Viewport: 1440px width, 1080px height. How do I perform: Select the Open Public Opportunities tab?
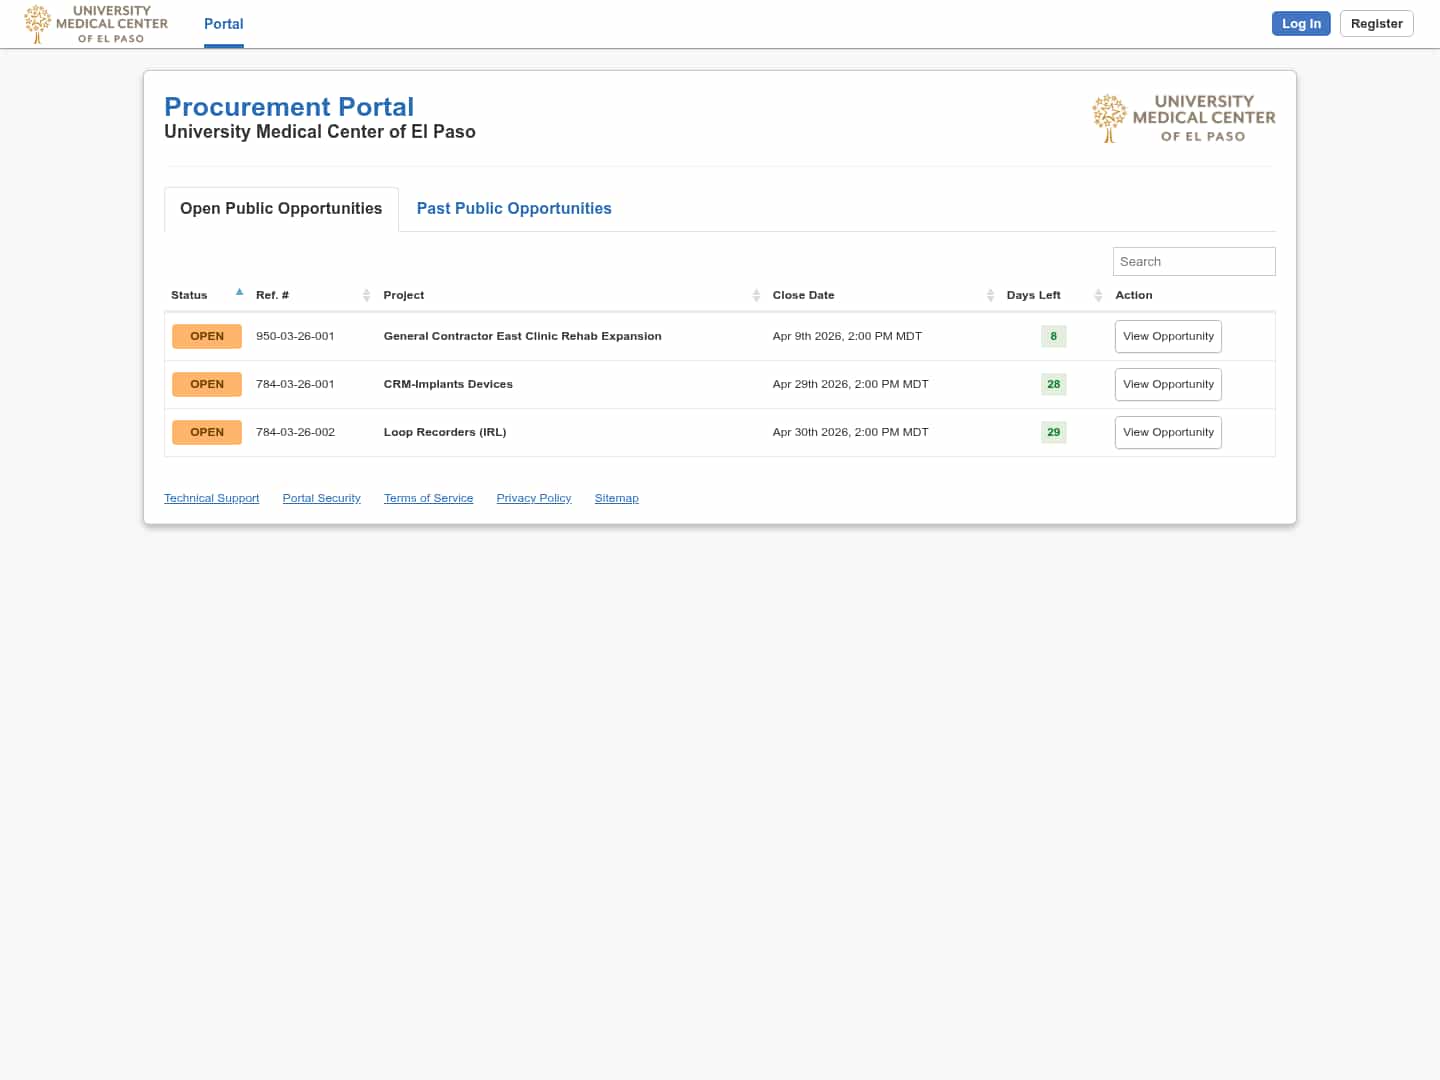(280, 208)
